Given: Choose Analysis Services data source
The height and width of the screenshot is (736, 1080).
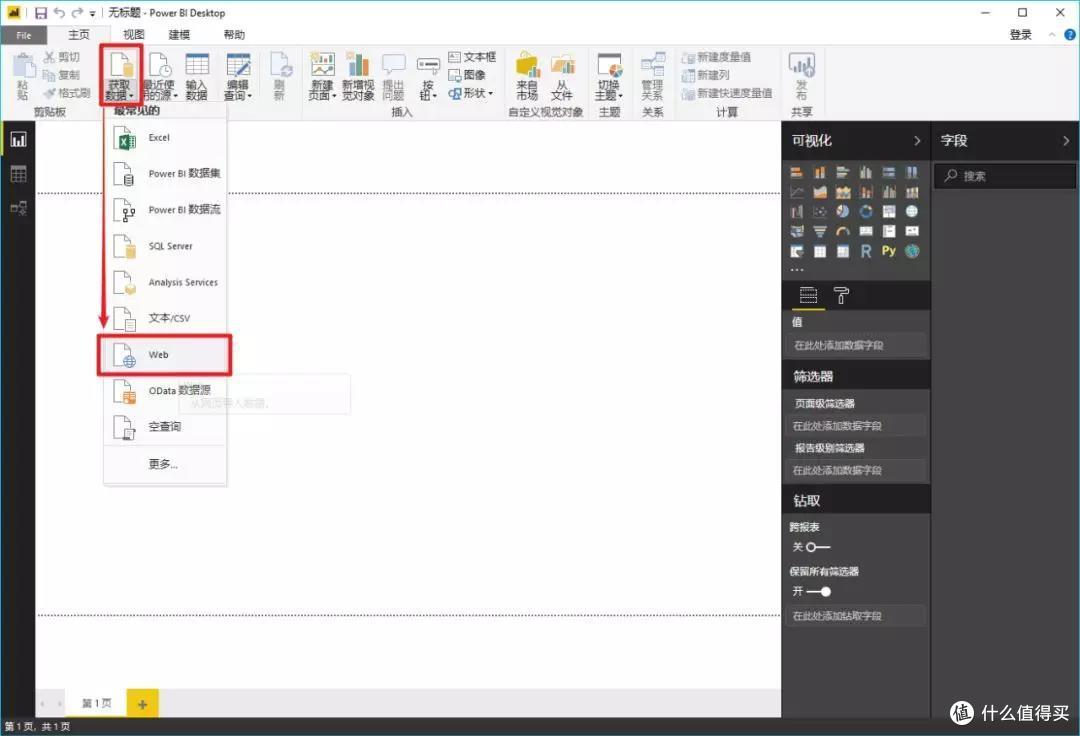Looking at the screenshot, I should [165, 282].
